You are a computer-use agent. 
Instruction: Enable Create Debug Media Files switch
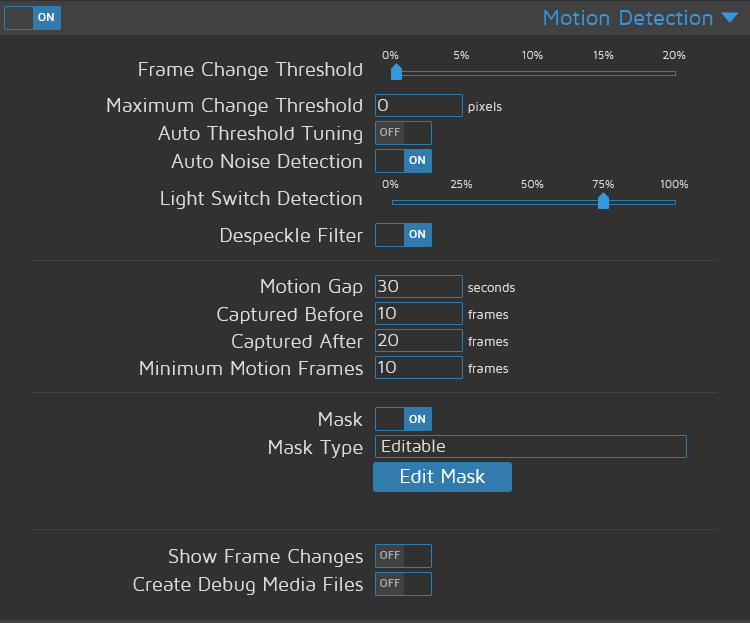point(403,584)
